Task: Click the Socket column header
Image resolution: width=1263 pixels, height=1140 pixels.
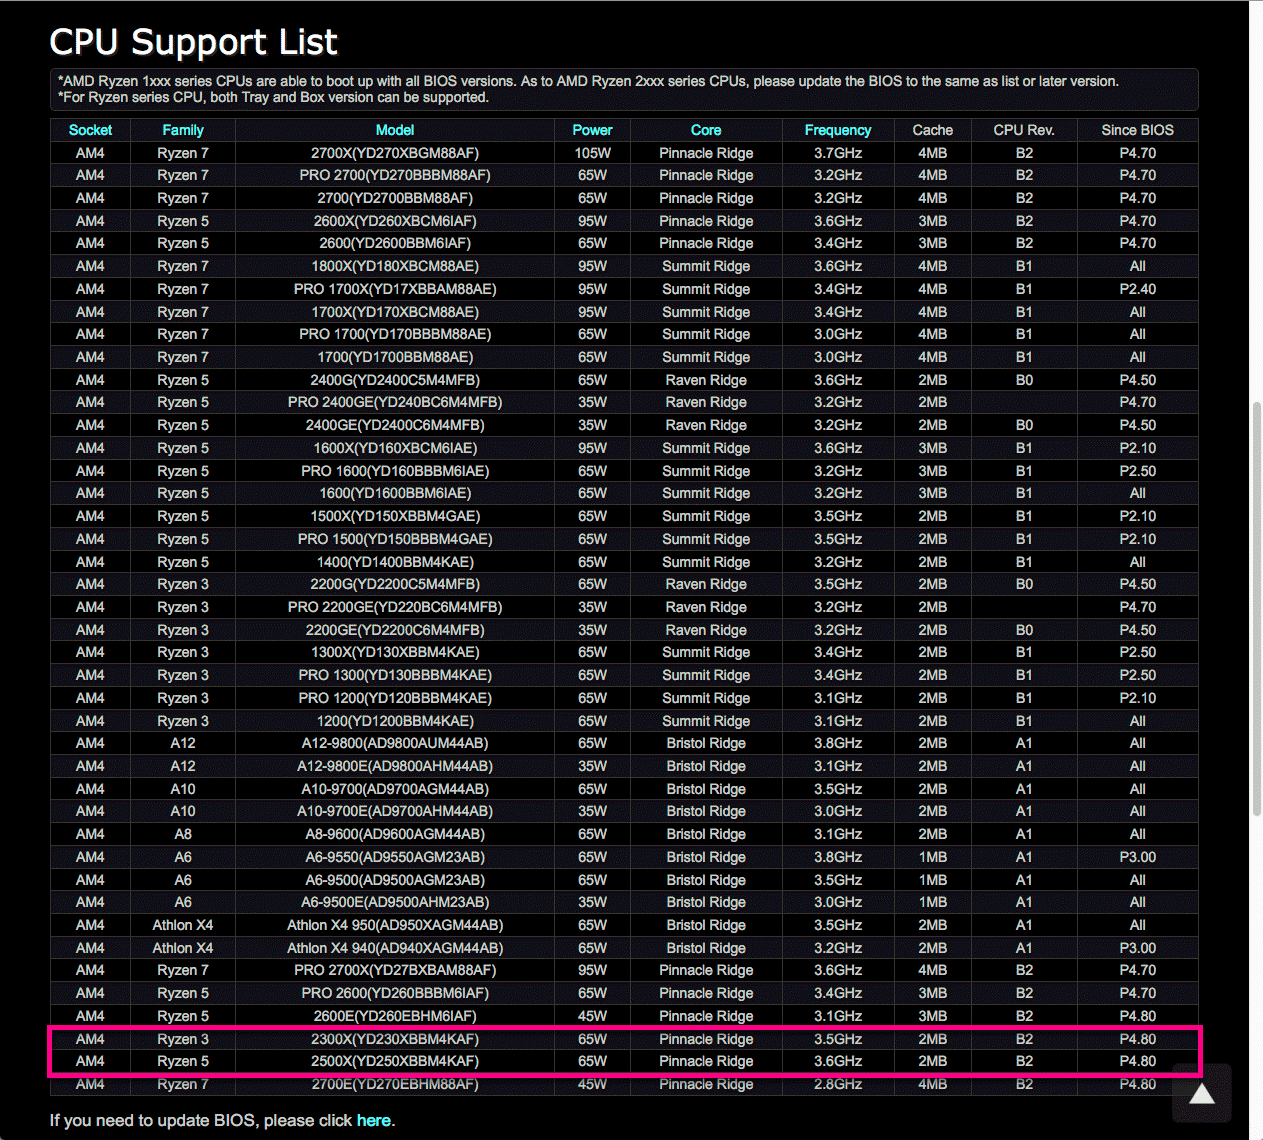Action: click(x=90, y=130)
